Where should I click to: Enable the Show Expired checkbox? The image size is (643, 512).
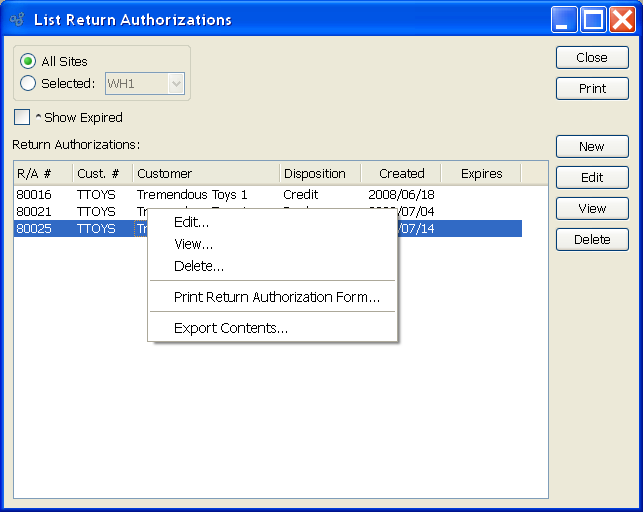[22, 118]
